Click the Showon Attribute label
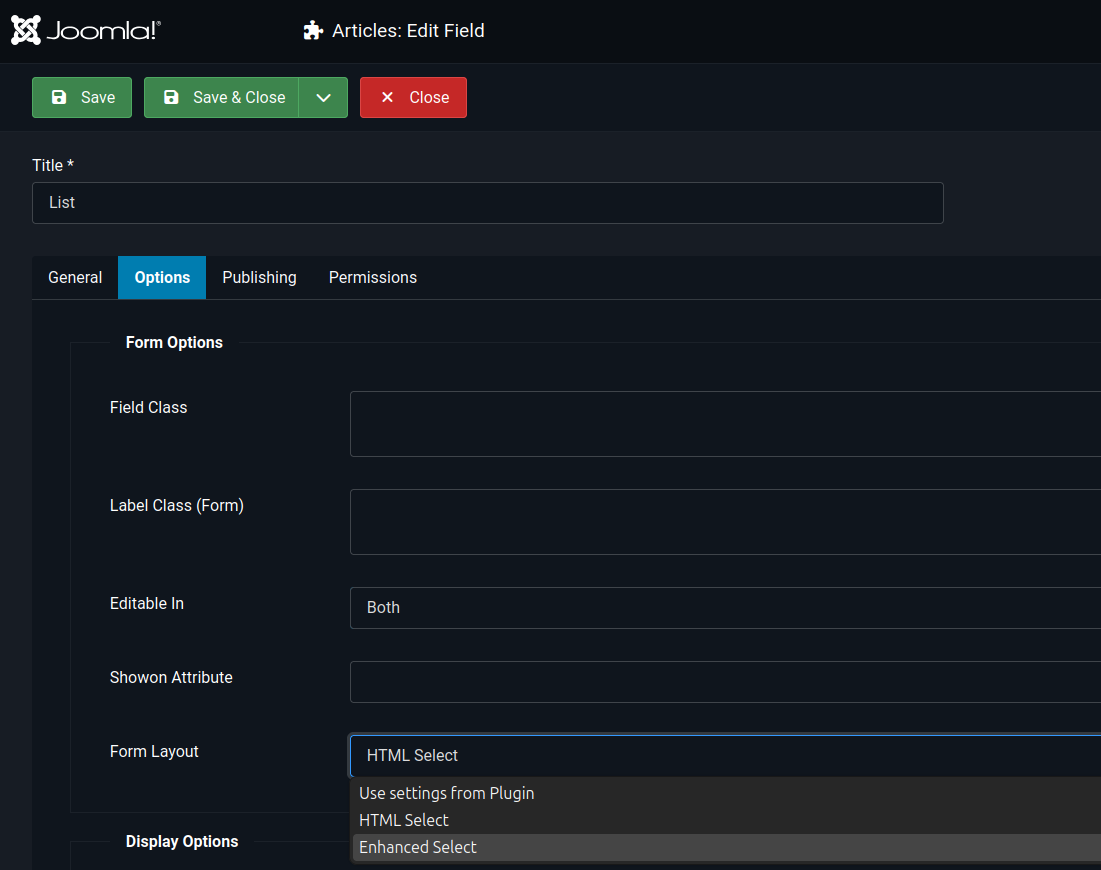Viewport: 1101px width, 870px height. 171,678
